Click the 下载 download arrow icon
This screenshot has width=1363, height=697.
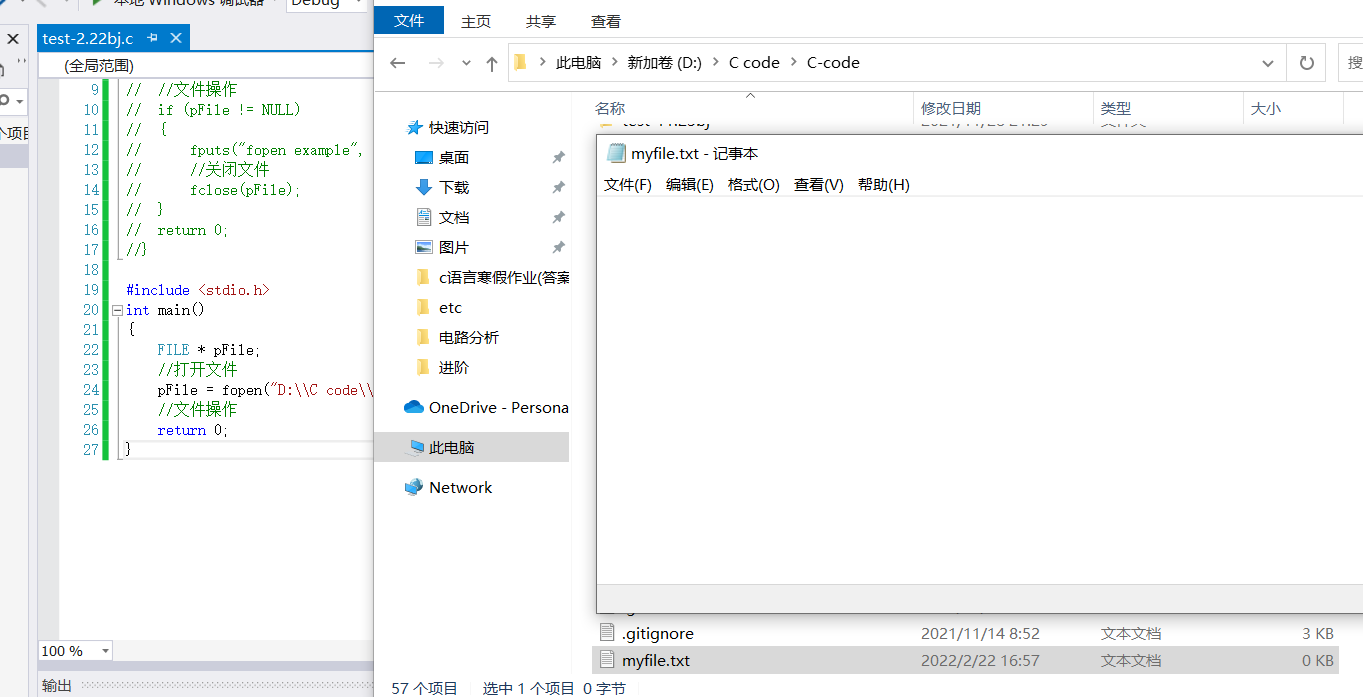click(x=423, y=187)
